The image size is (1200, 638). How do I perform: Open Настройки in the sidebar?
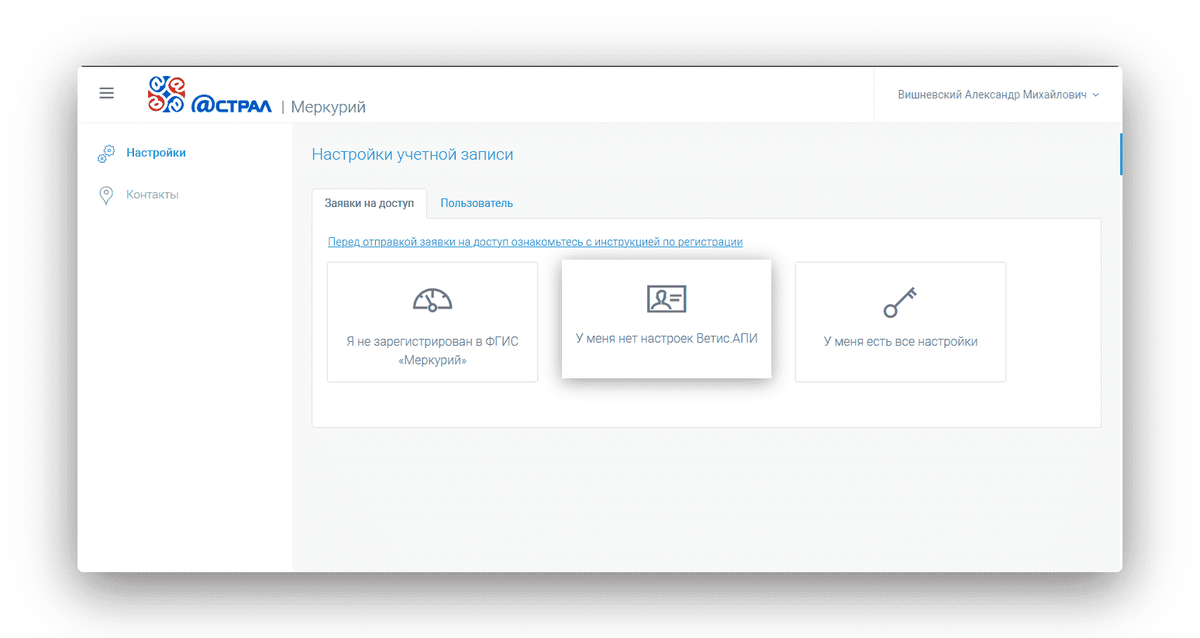pos(156,153)
